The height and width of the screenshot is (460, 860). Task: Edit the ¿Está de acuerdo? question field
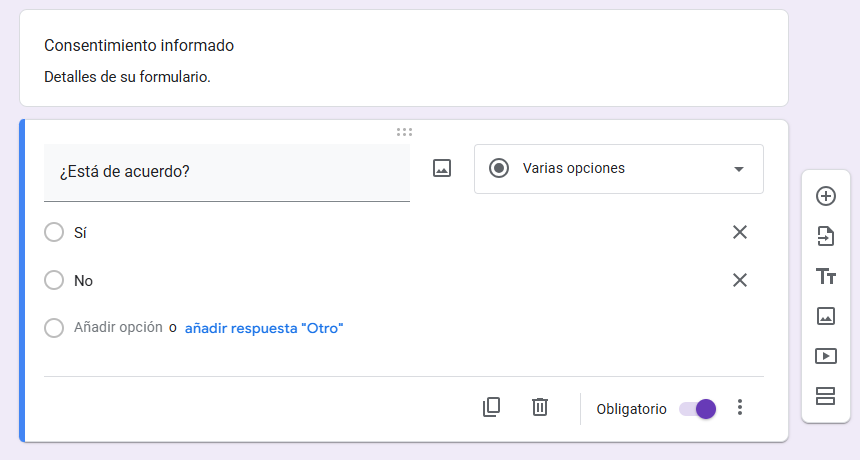(x=227, y=172)
